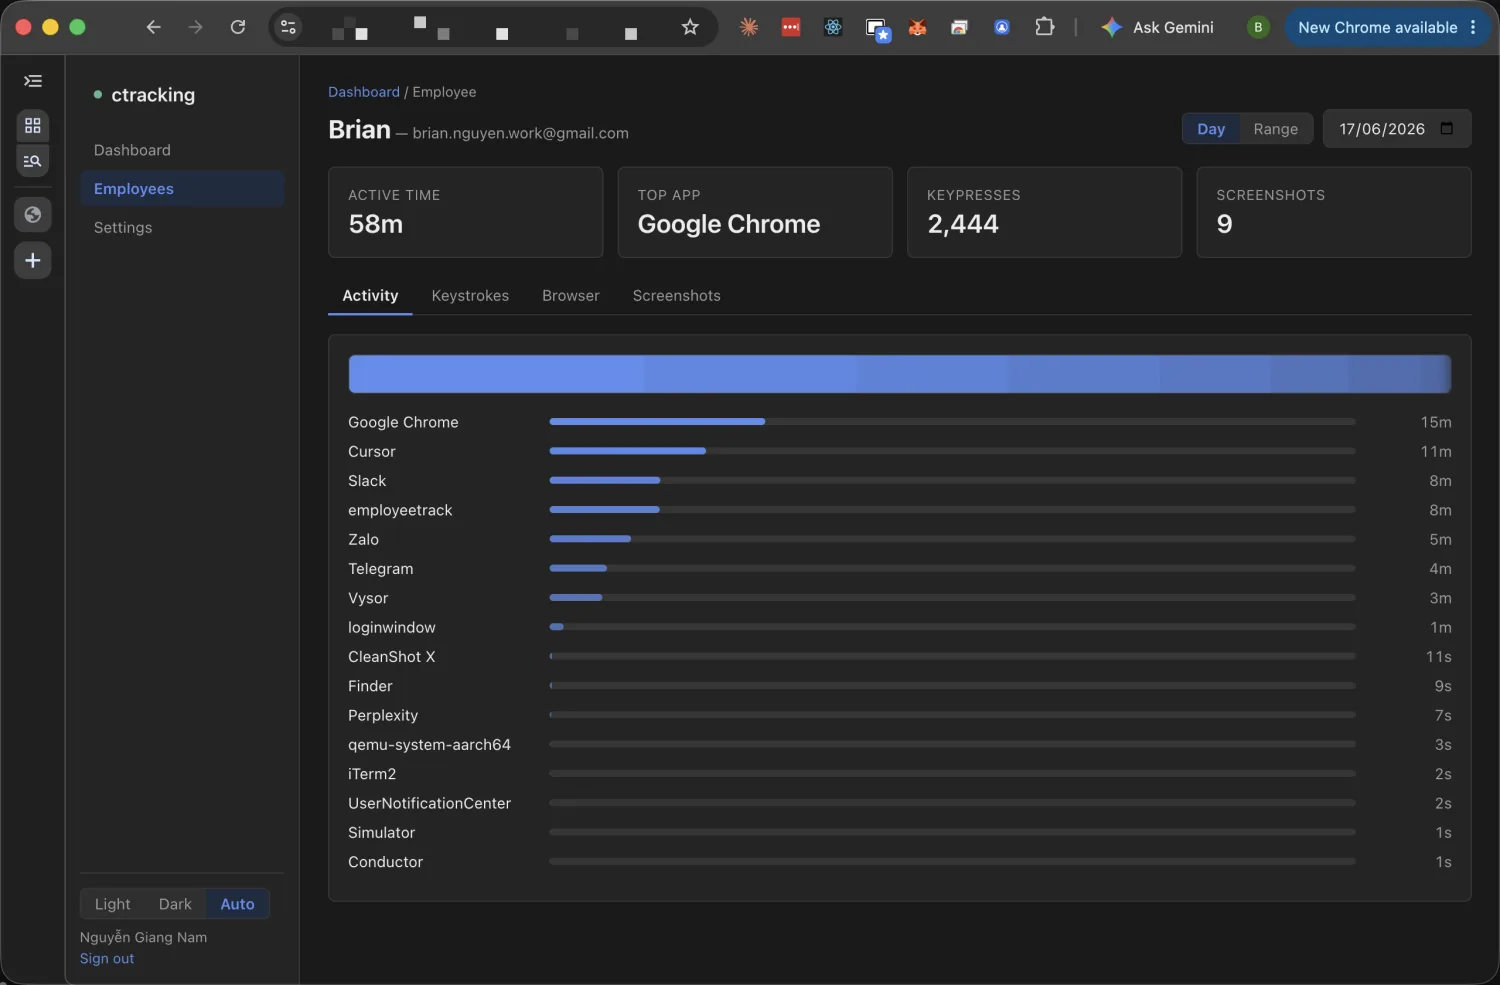Click the ctracking logo title
Screen dimensions: 1500x985
(153, 95)
